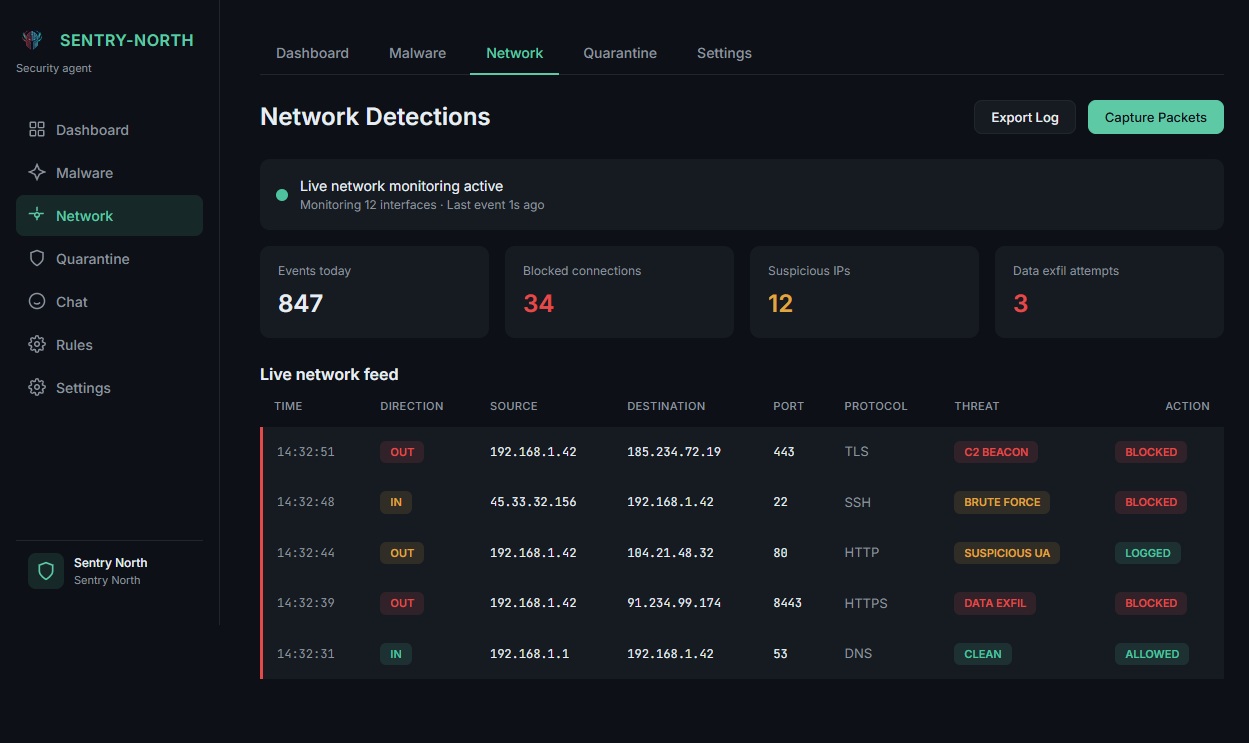Click timestamp 14:32:39

coord(305,603)
